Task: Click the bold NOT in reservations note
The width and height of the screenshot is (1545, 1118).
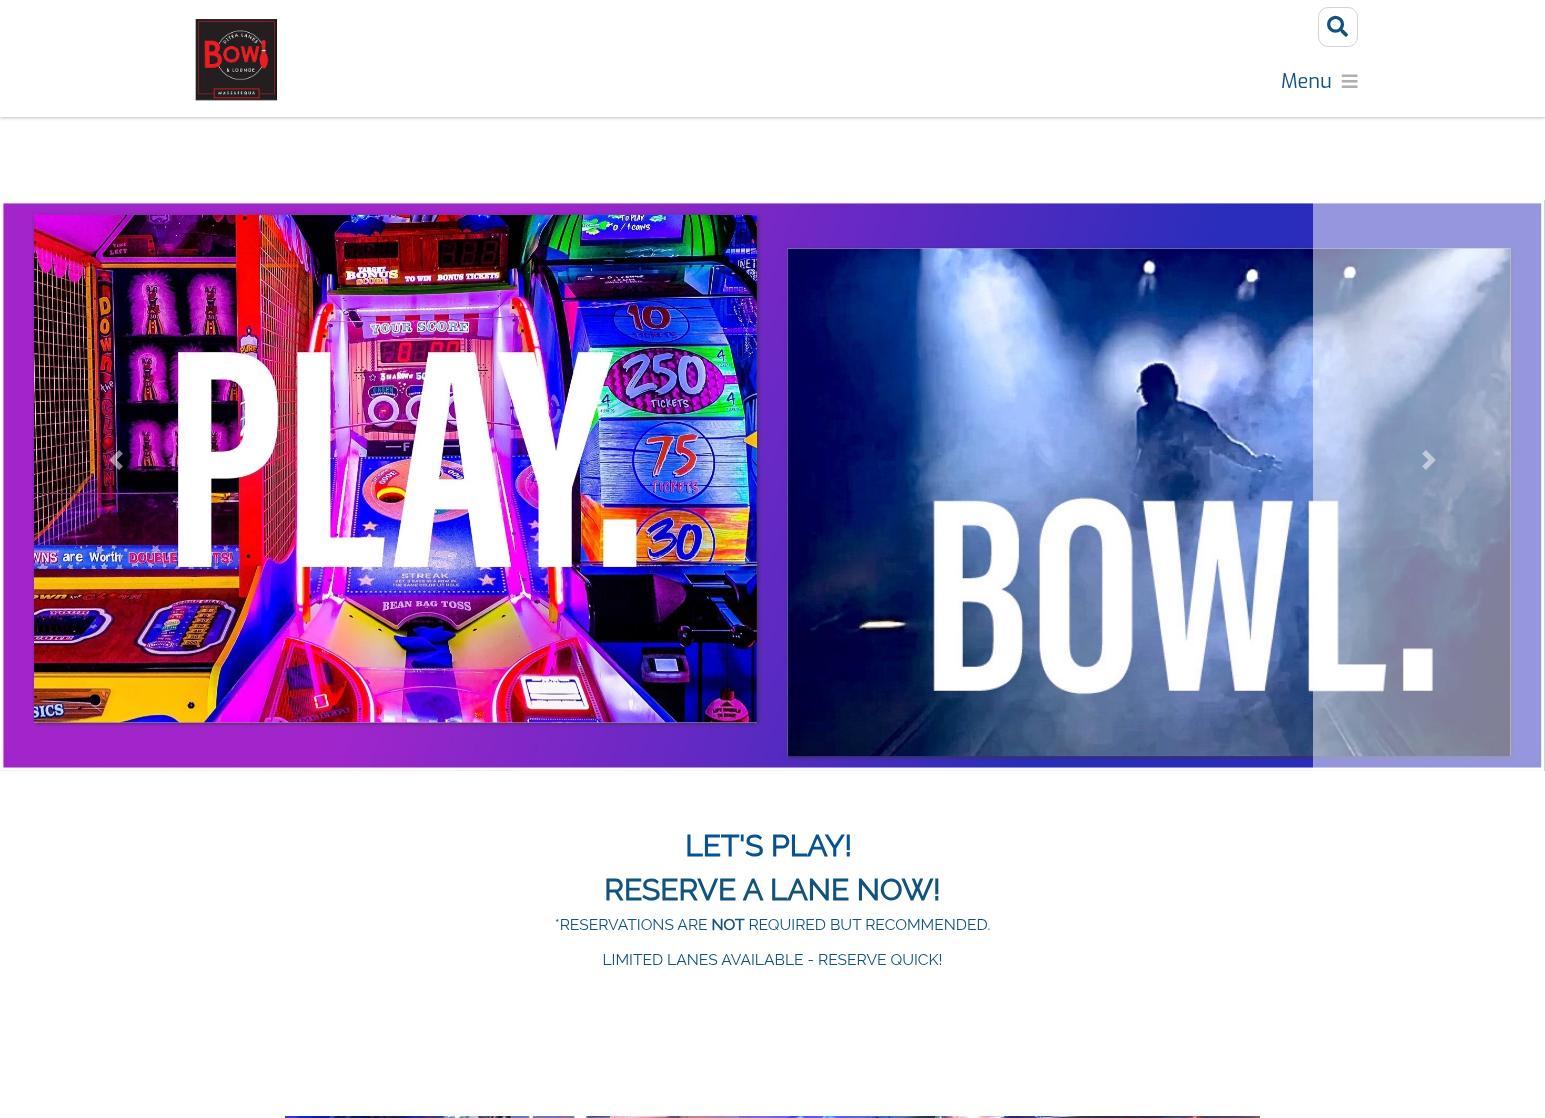Action: coord(727,925)
